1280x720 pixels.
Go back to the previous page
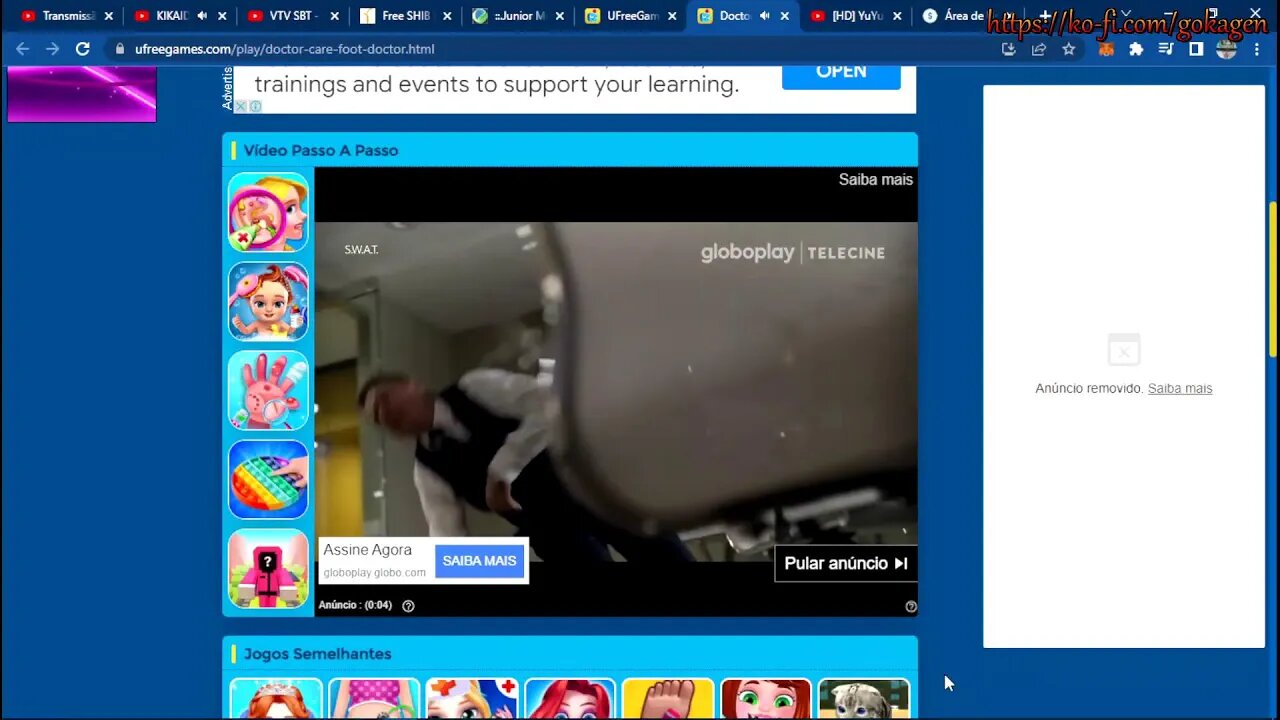22,49
